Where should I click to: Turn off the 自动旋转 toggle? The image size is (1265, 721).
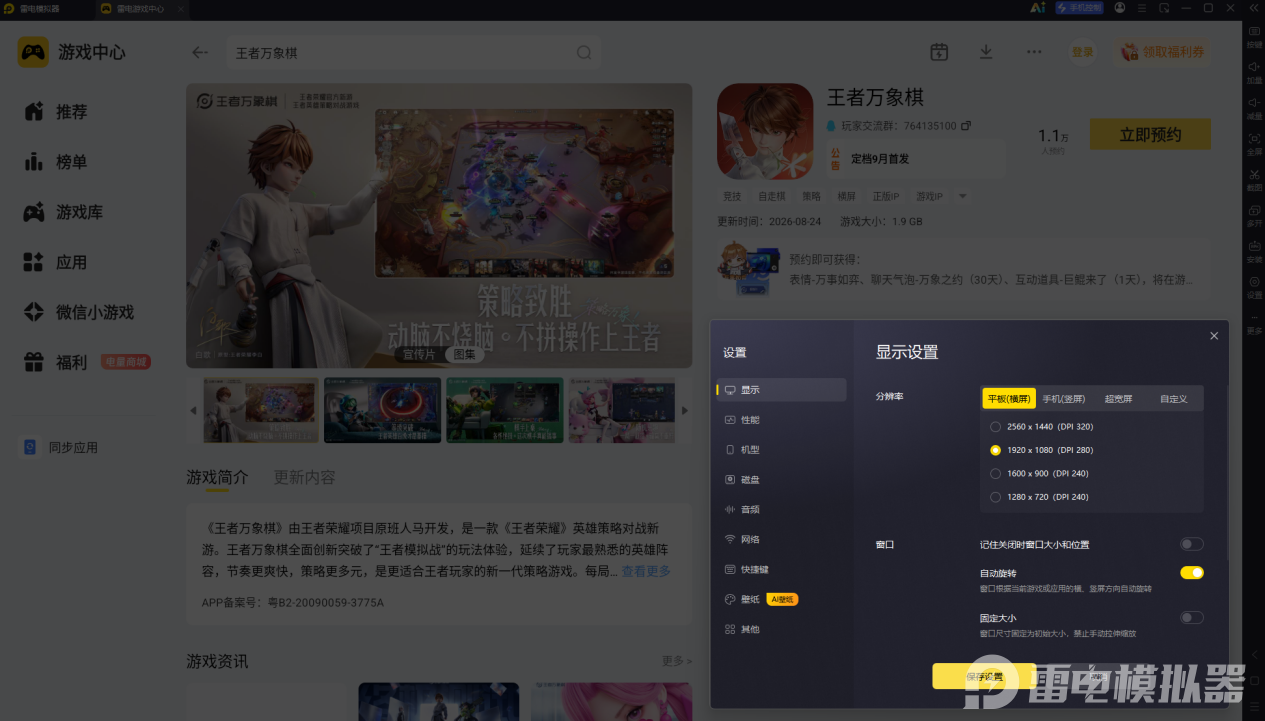[1191, 573]
